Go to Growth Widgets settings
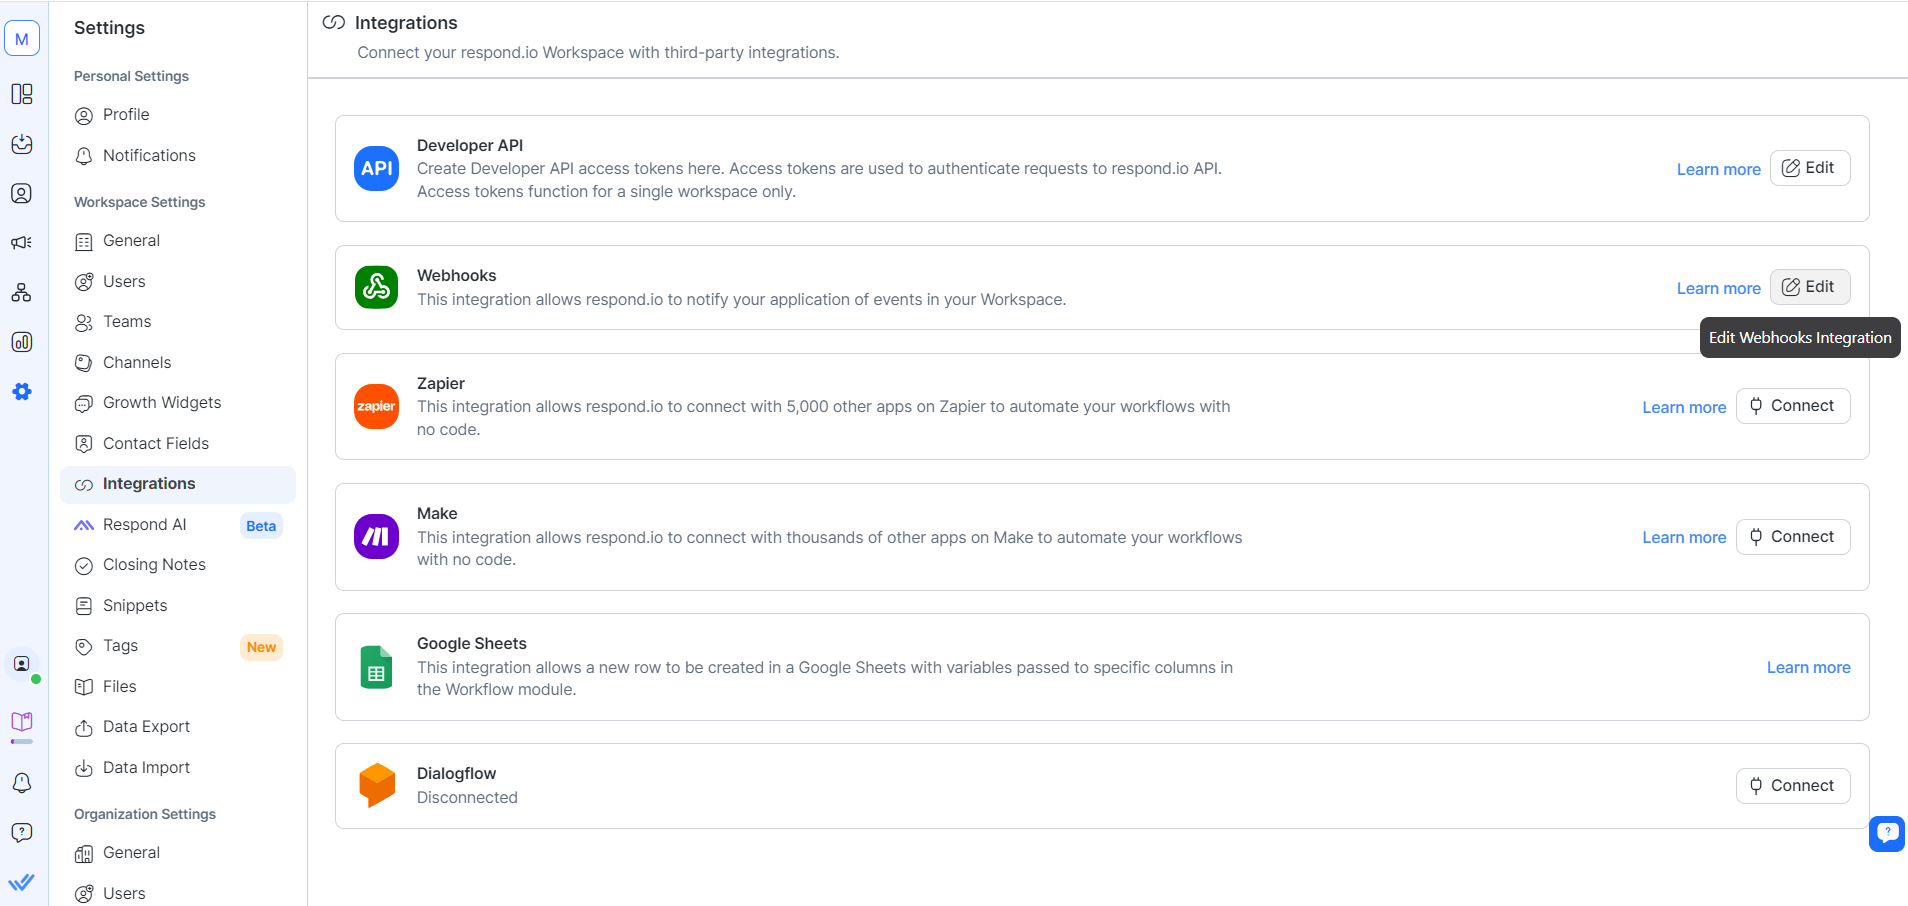Viewport: 1908px width, 906px height. pyautogui.click(x=162, y=402)
